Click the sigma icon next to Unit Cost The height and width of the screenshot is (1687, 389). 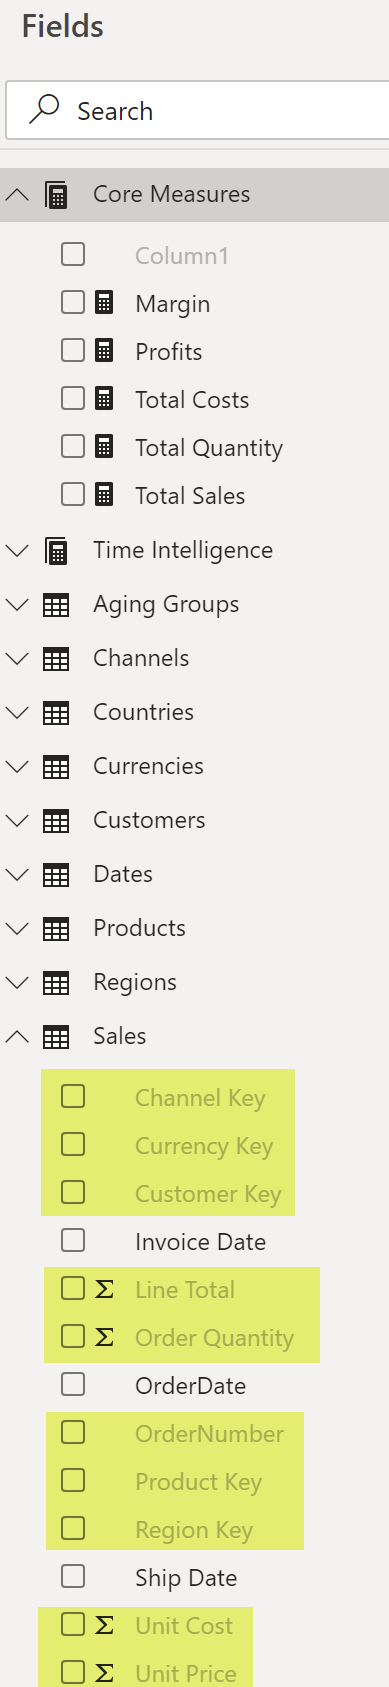tap(104, 1626)
